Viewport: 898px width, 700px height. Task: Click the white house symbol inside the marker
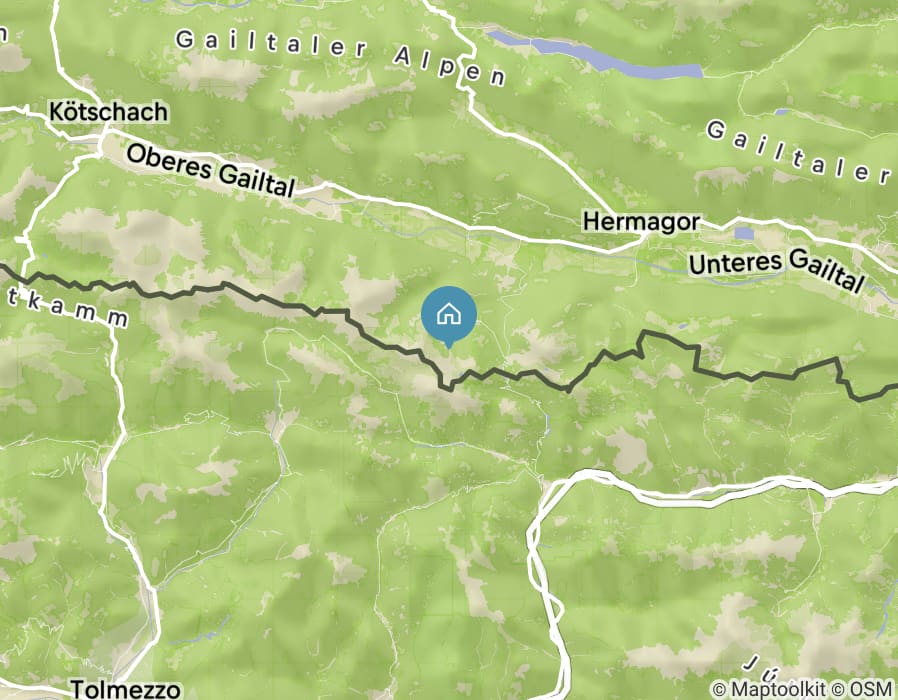448,314
